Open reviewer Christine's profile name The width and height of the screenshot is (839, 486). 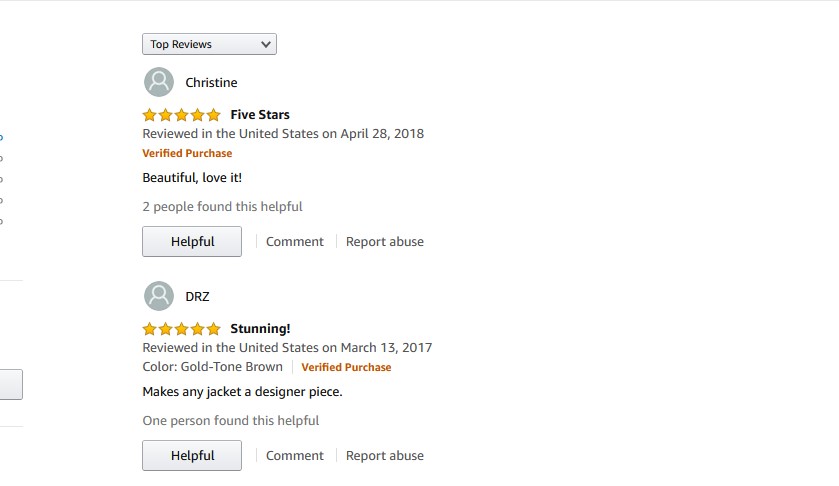pos(211,83)
